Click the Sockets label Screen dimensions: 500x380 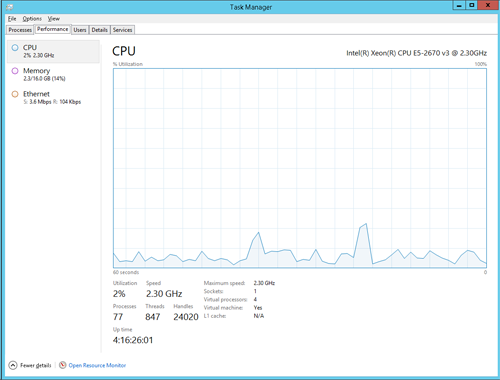coord(213,291)
